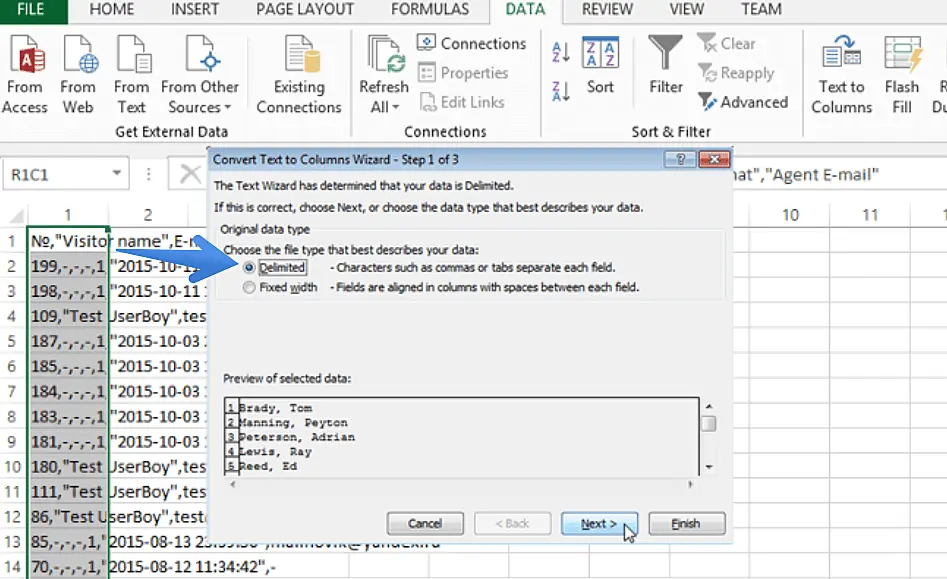Image resolution: width=947 pixels, height=579 pixels.
Task: Click preview row 'Peterson, Adrian'
Action: [297, 437]
